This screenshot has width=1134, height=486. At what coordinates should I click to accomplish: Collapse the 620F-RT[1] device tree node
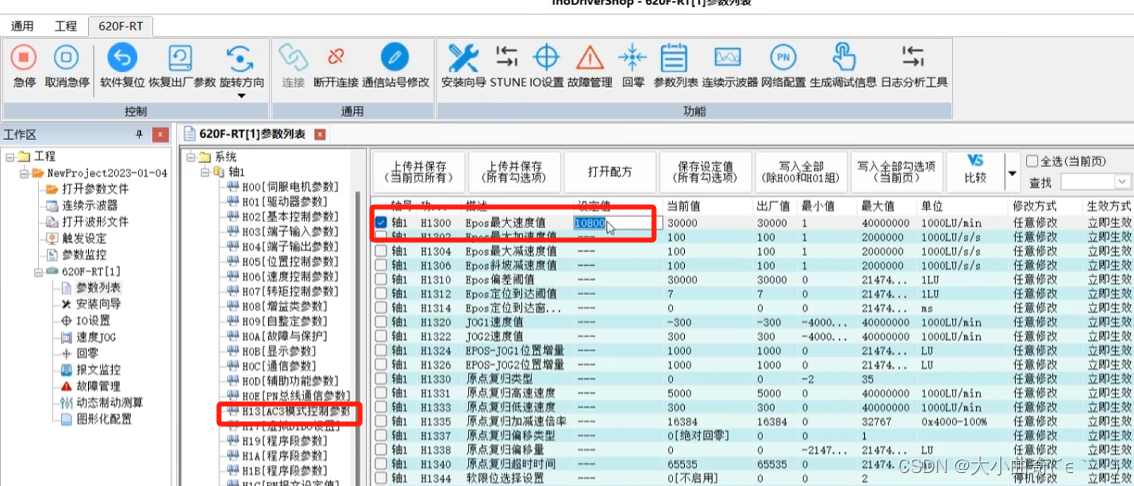point(38,271)
